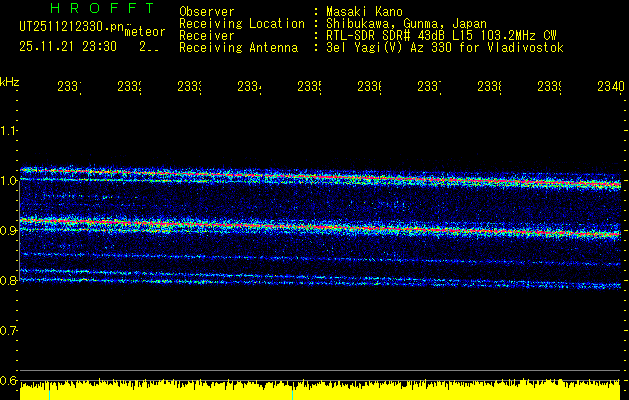
Task: Click the 2340 time axis marker
Action: [x=609, y=88]
